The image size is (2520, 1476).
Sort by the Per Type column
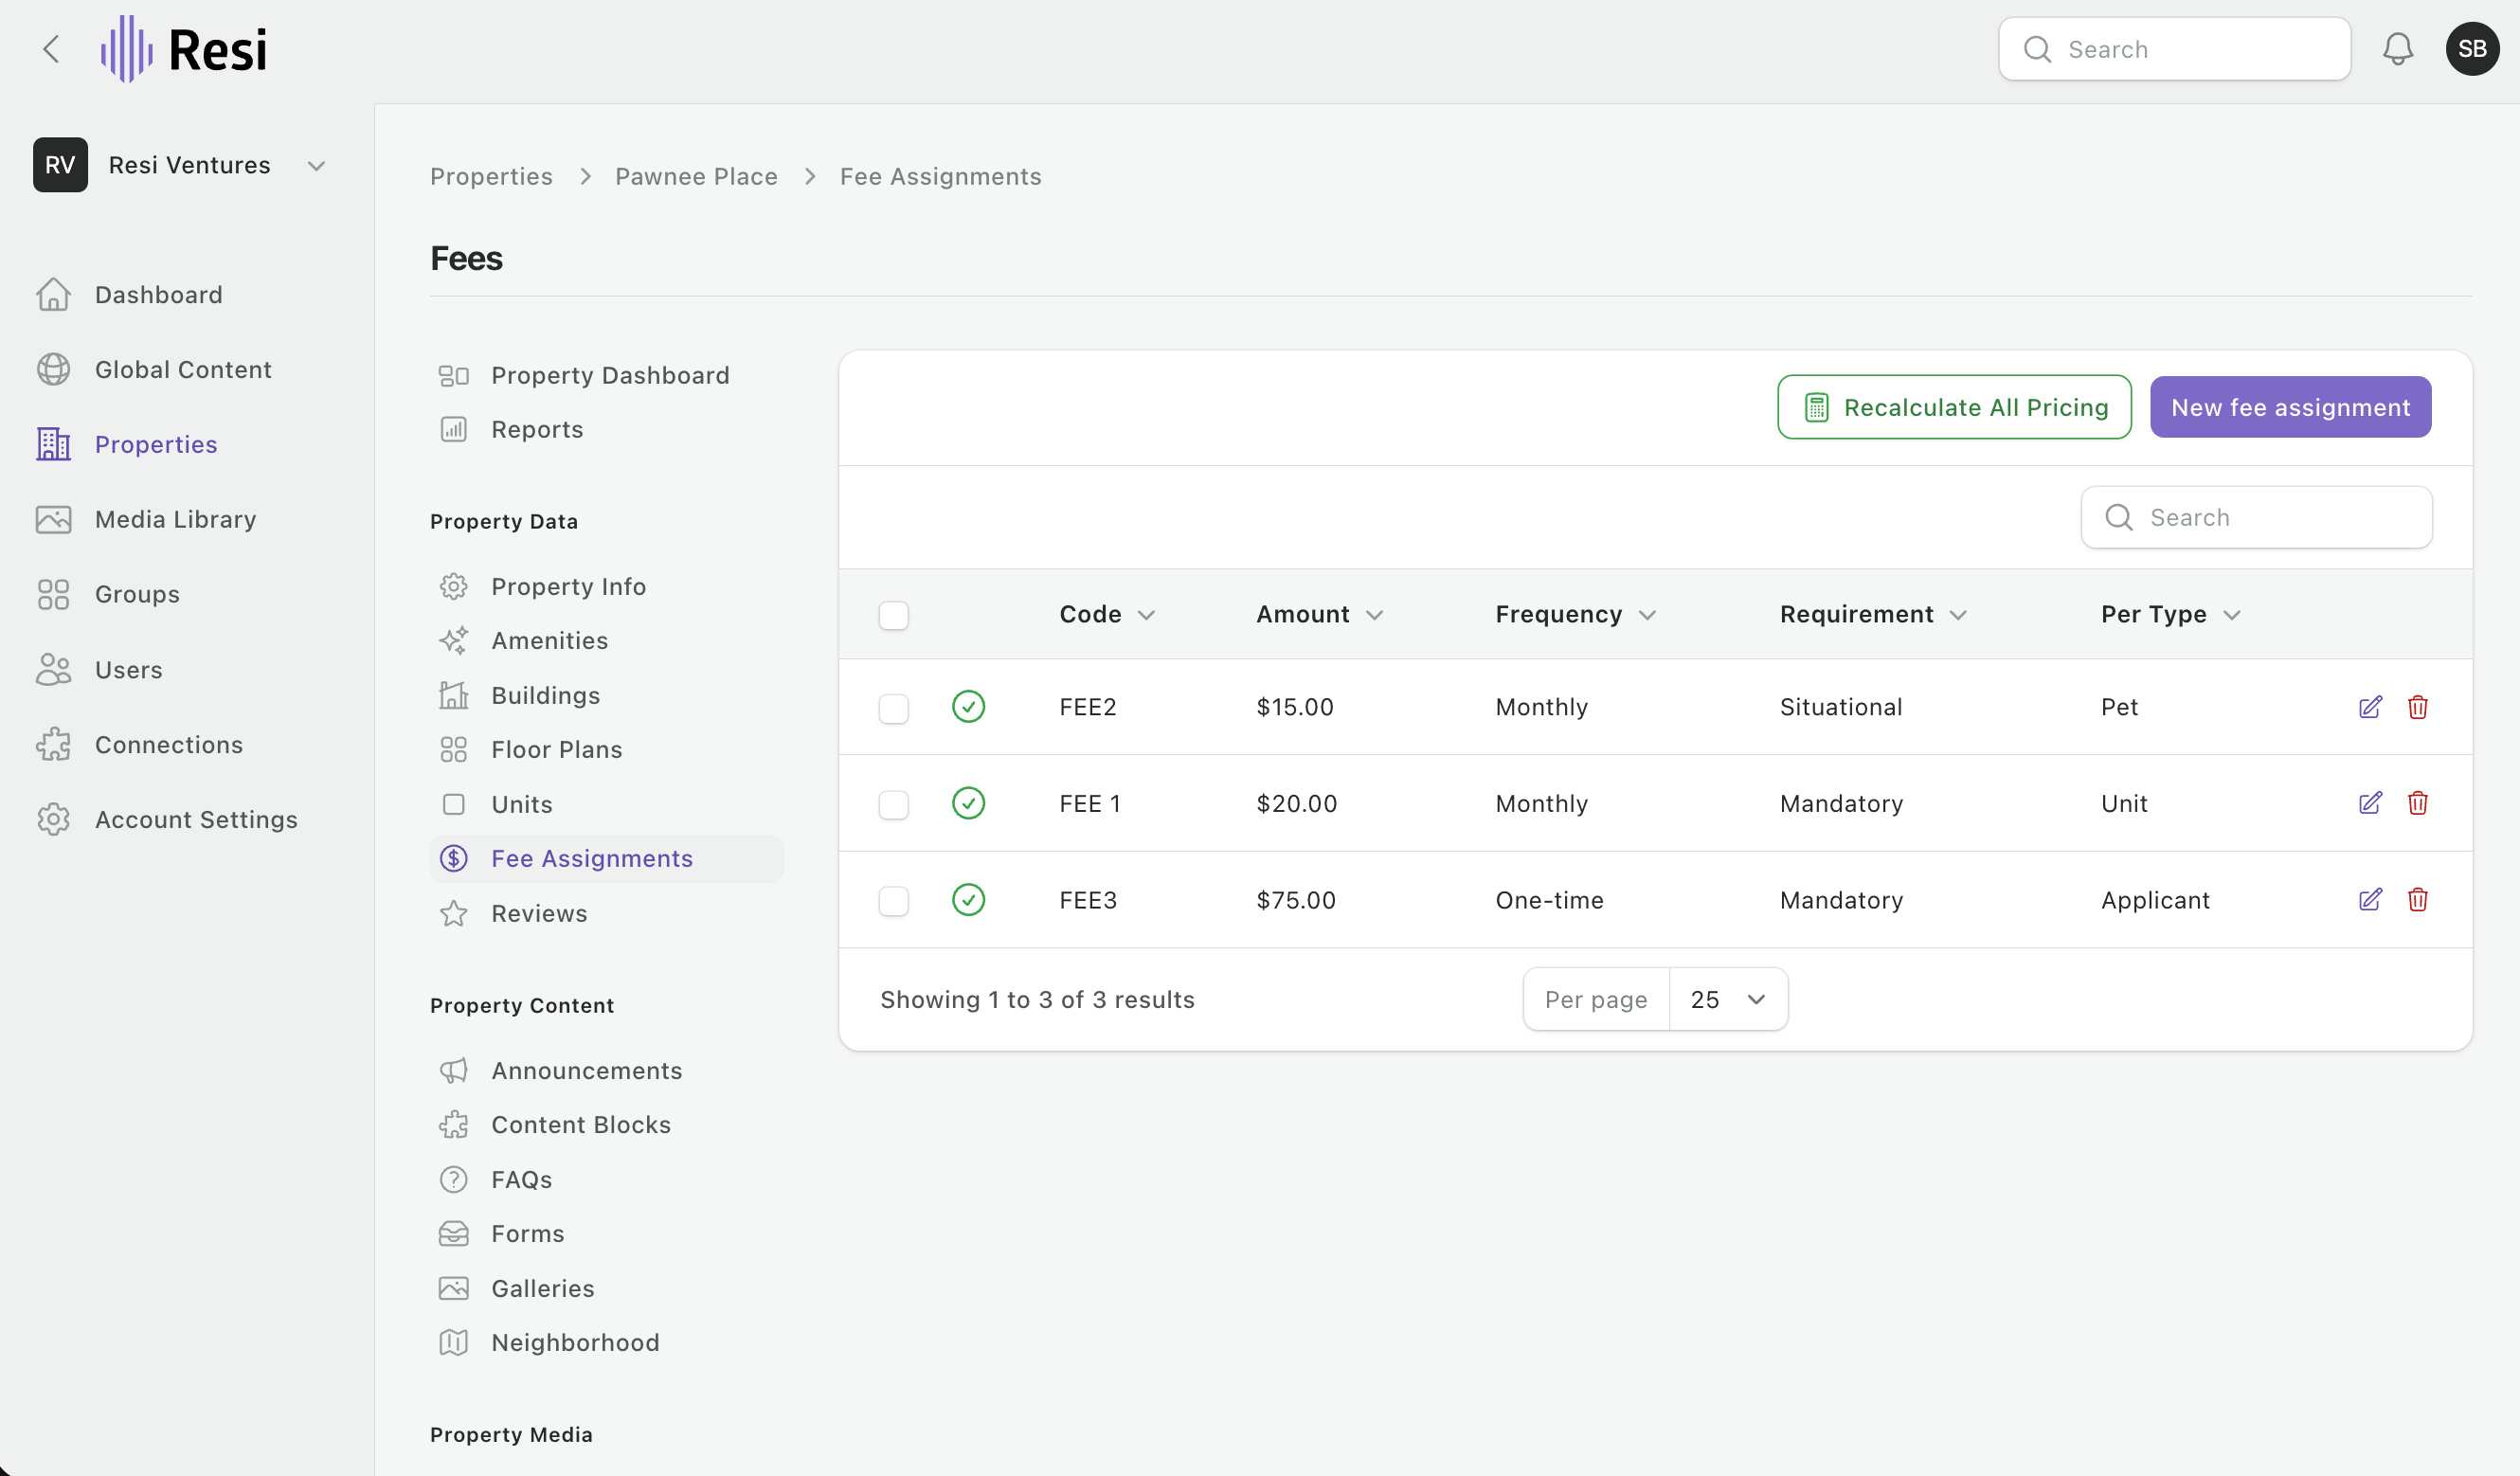[x=2170, y=615]
